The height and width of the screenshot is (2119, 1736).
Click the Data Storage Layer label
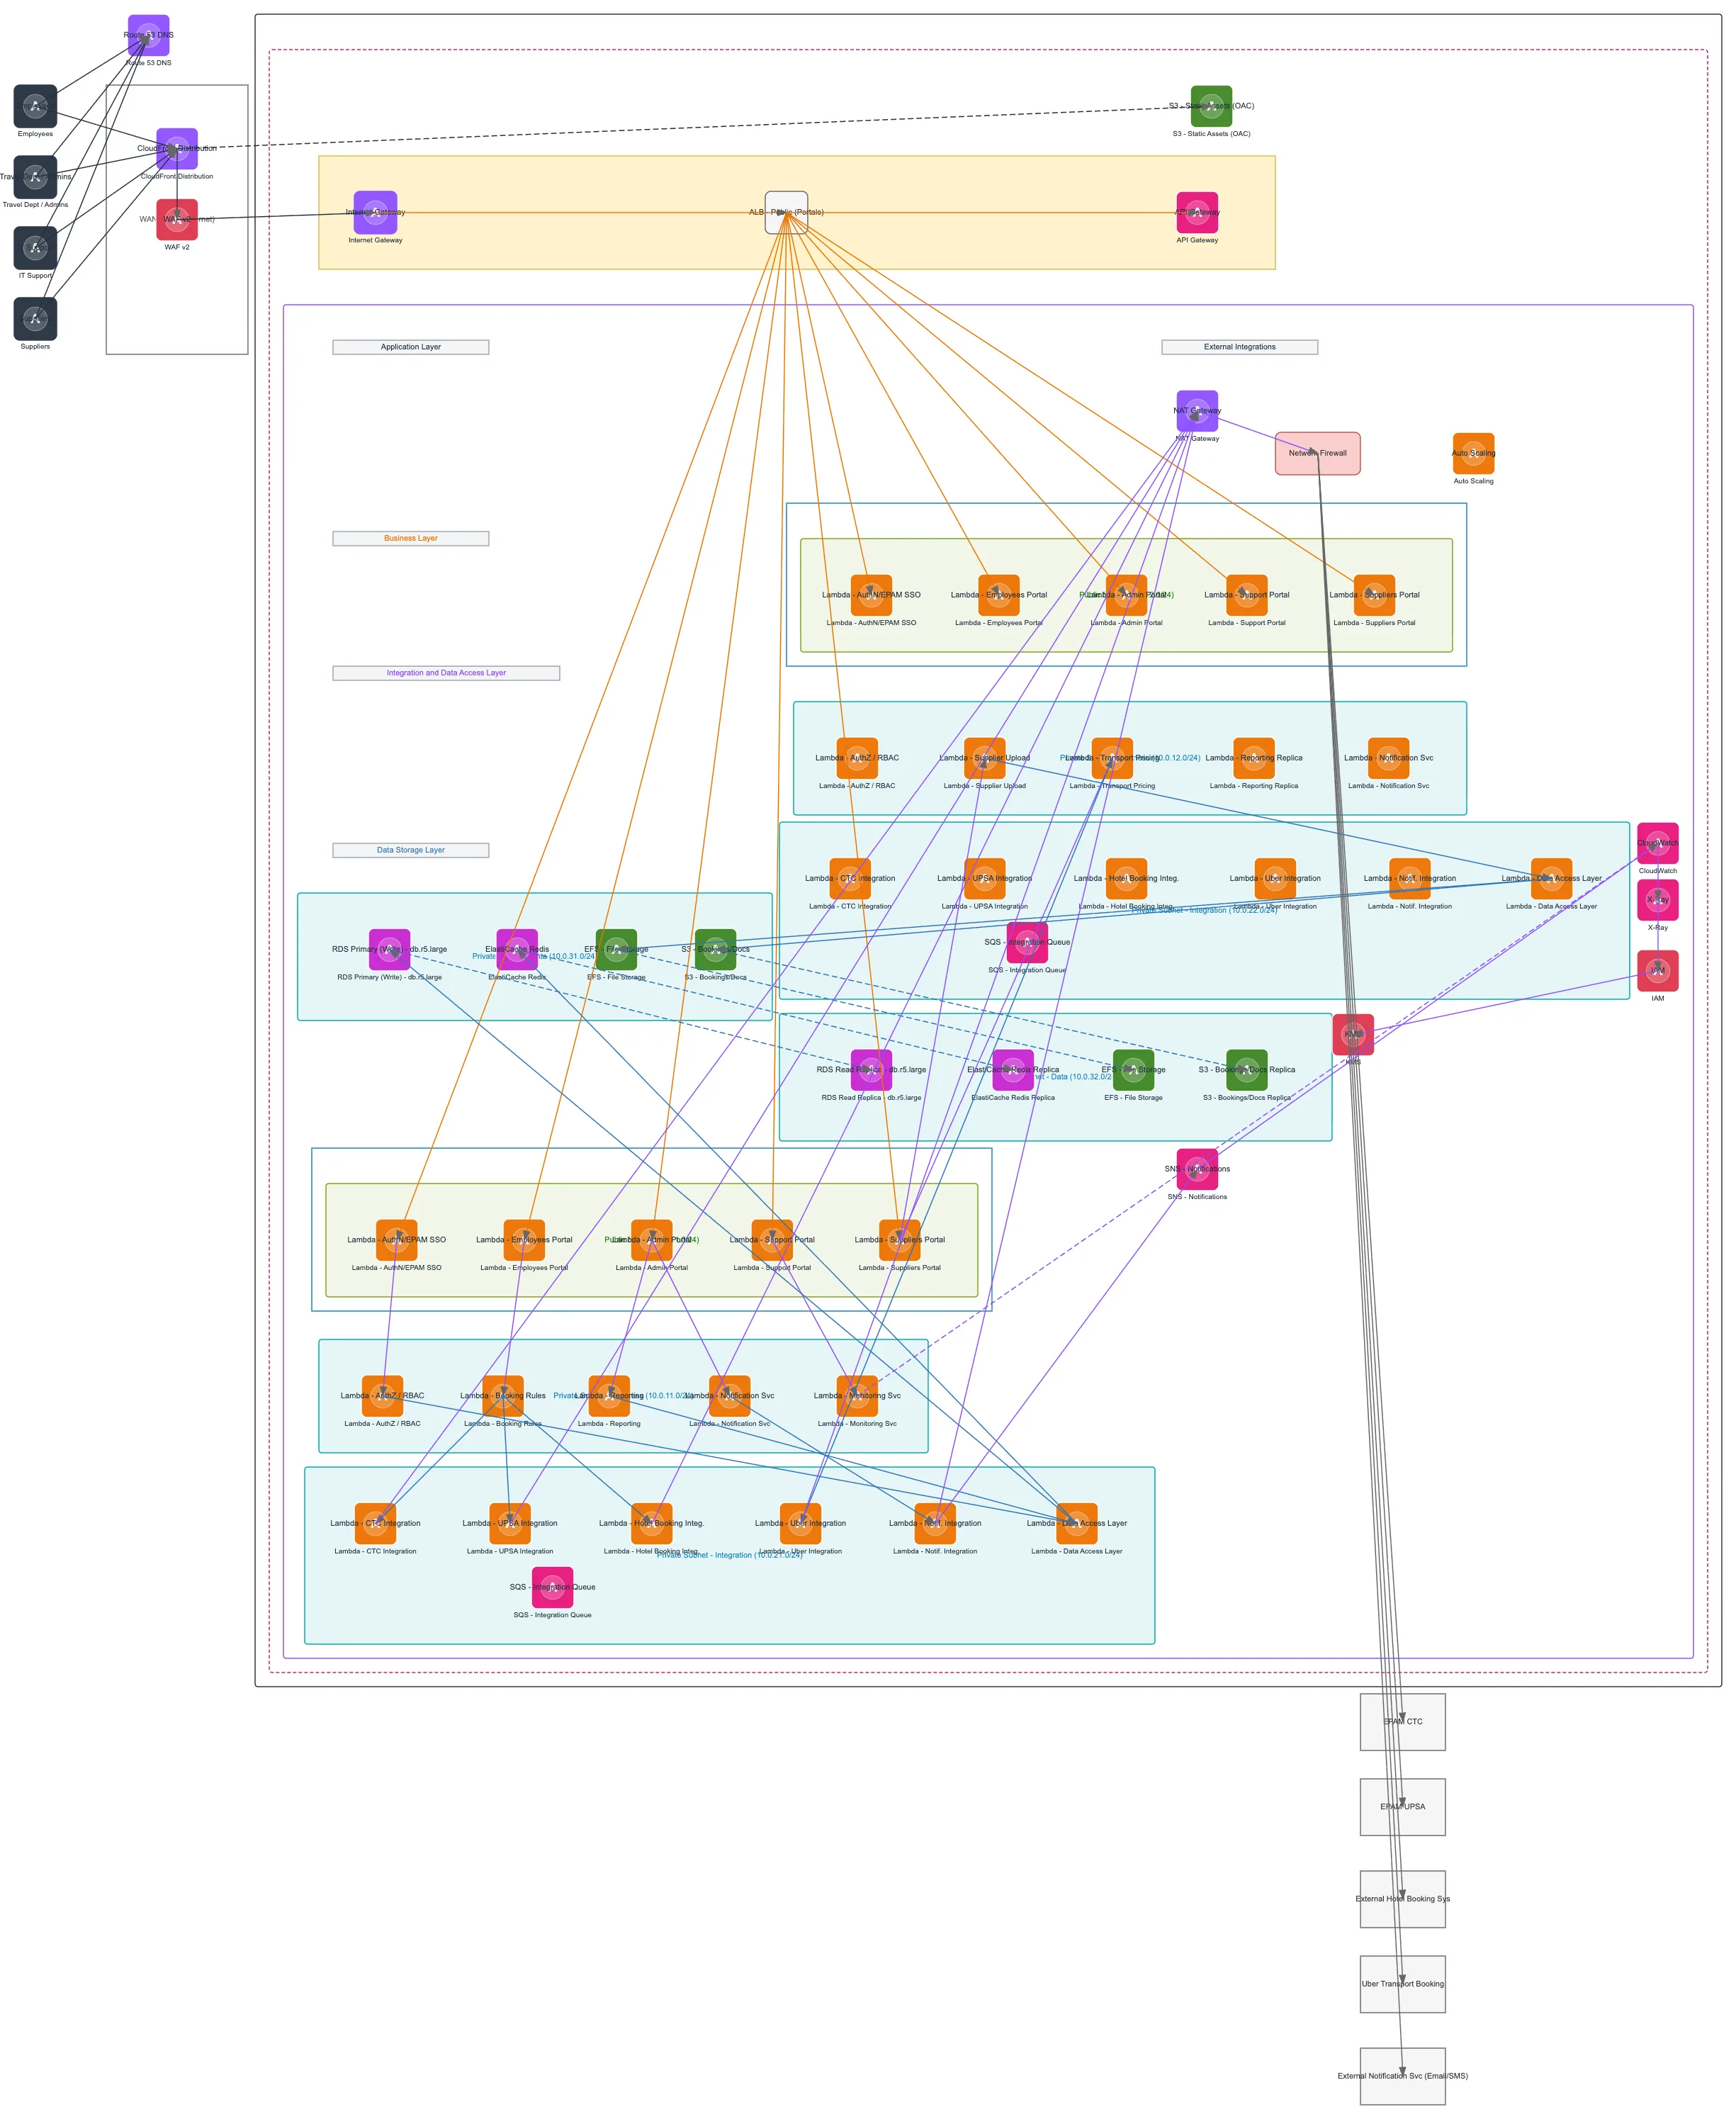411,851
